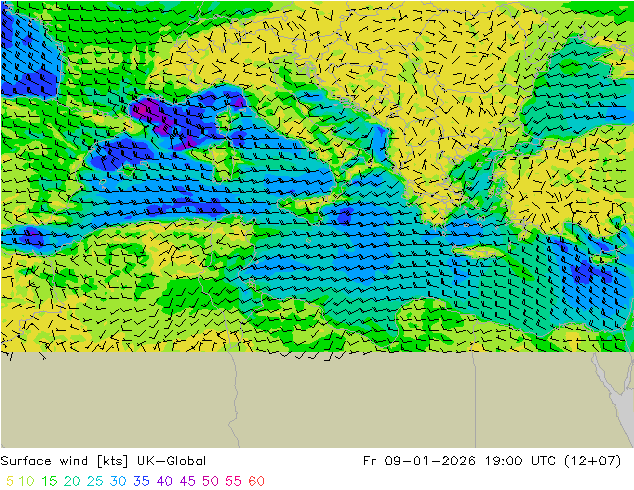Click the '30' knots legend value

tap(118, 481)
